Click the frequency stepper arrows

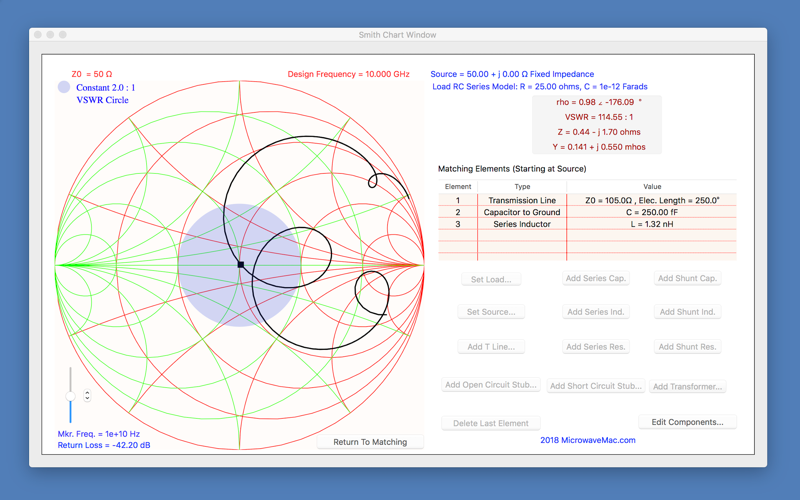click(x=87, y=396)
